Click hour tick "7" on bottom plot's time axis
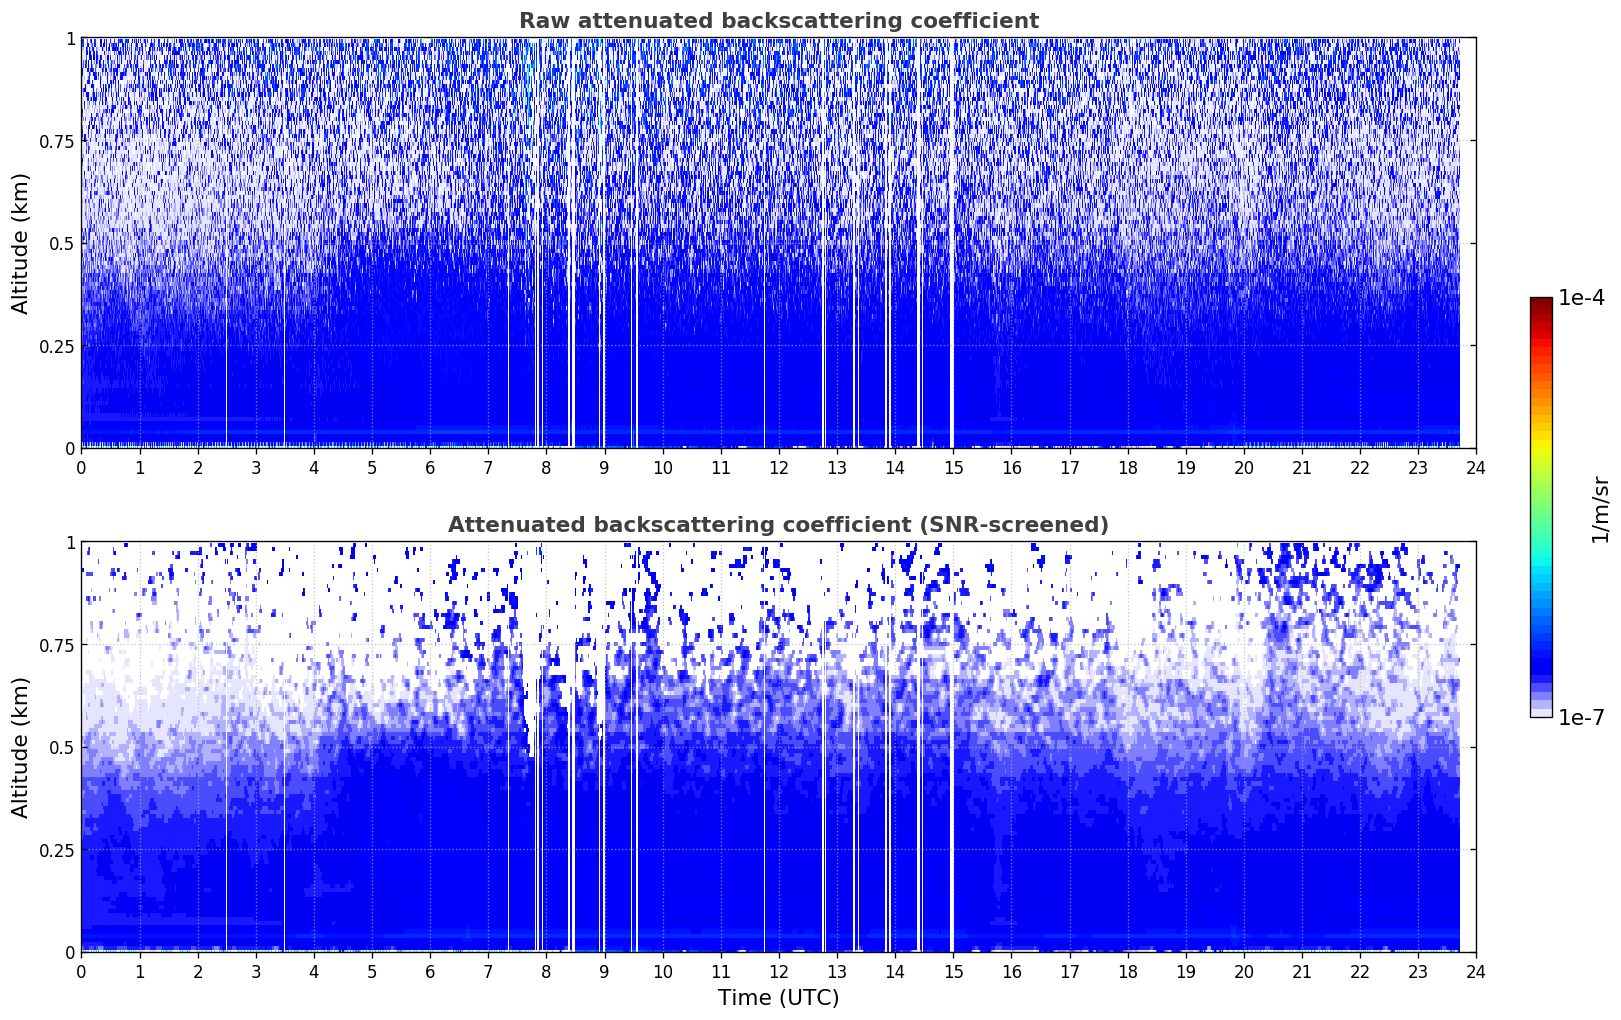The width and height of the screenshot is (1621, 1020). (488, 971)
